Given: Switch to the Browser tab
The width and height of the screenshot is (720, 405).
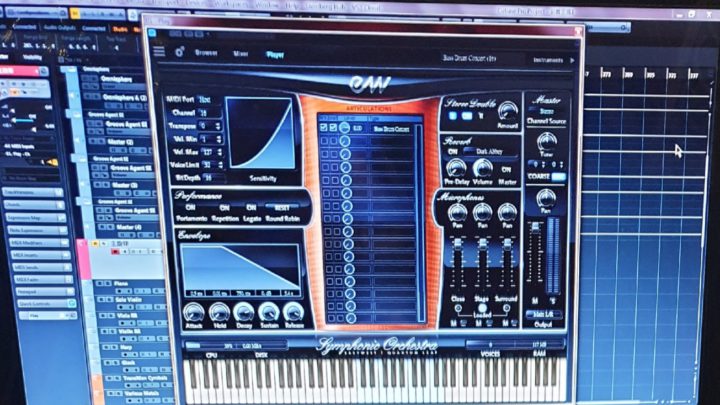Looking at the screenshot, I should click(206, 53).
